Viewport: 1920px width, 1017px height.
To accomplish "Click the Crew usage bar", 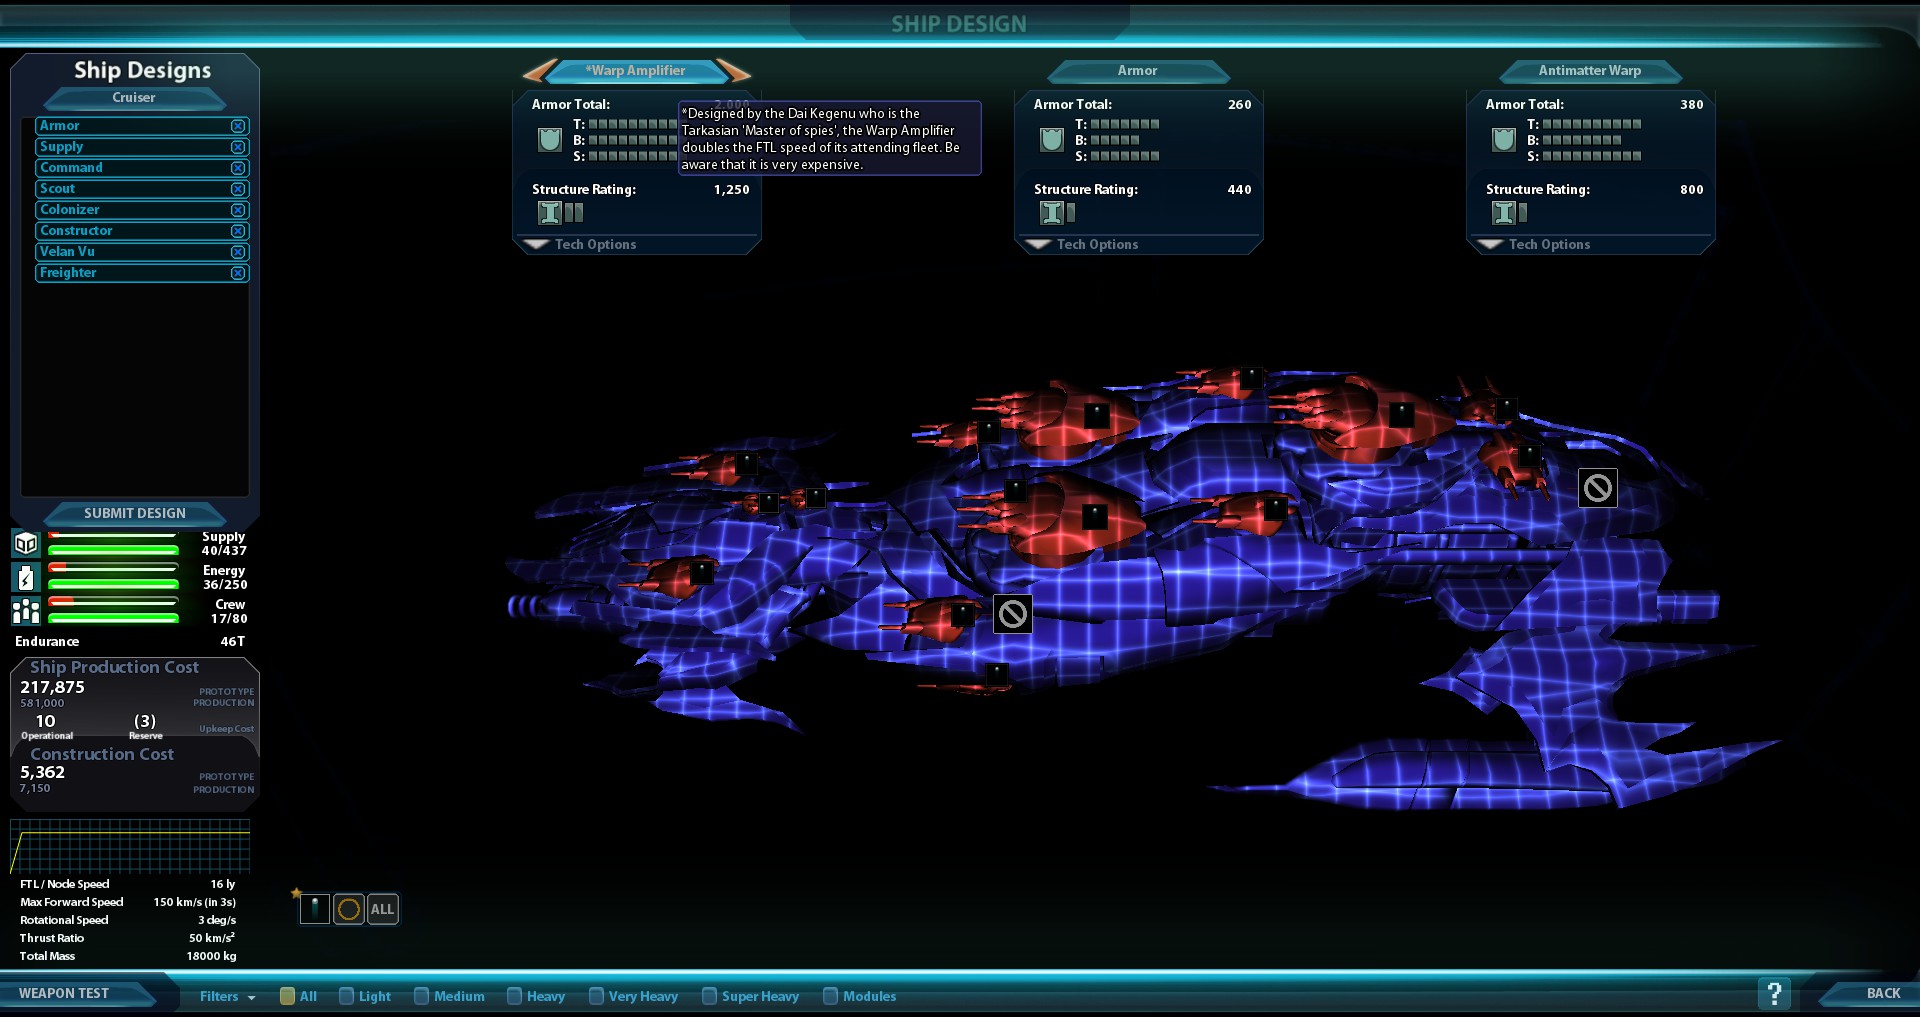I will click(x=113, y=611).
